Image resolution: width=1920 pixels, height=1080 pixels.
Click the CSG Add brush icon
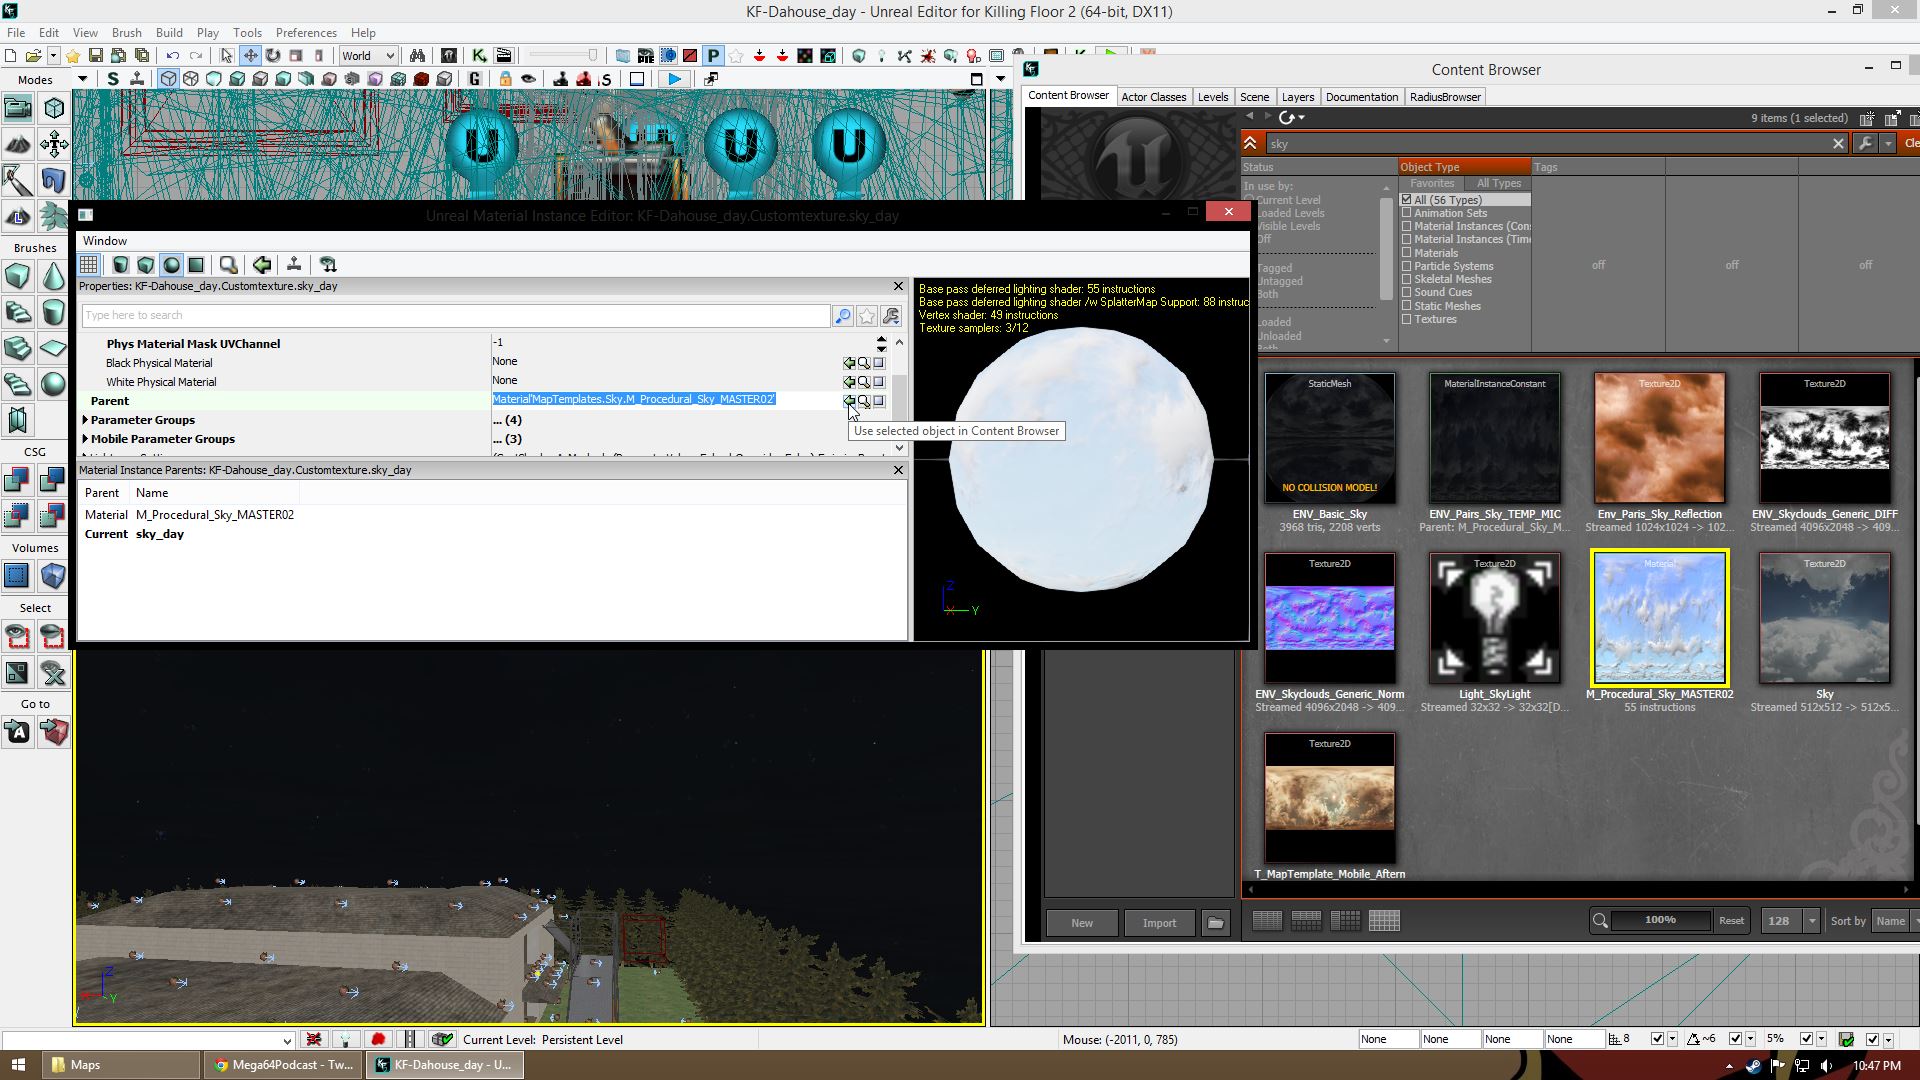pos(17,480)
